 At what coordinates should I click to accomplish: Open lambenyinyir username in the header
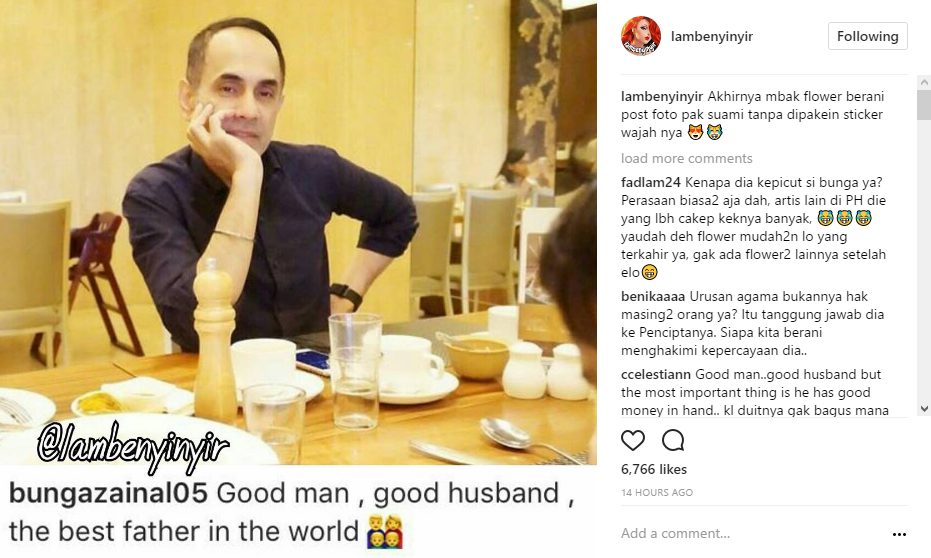(711, 36)
